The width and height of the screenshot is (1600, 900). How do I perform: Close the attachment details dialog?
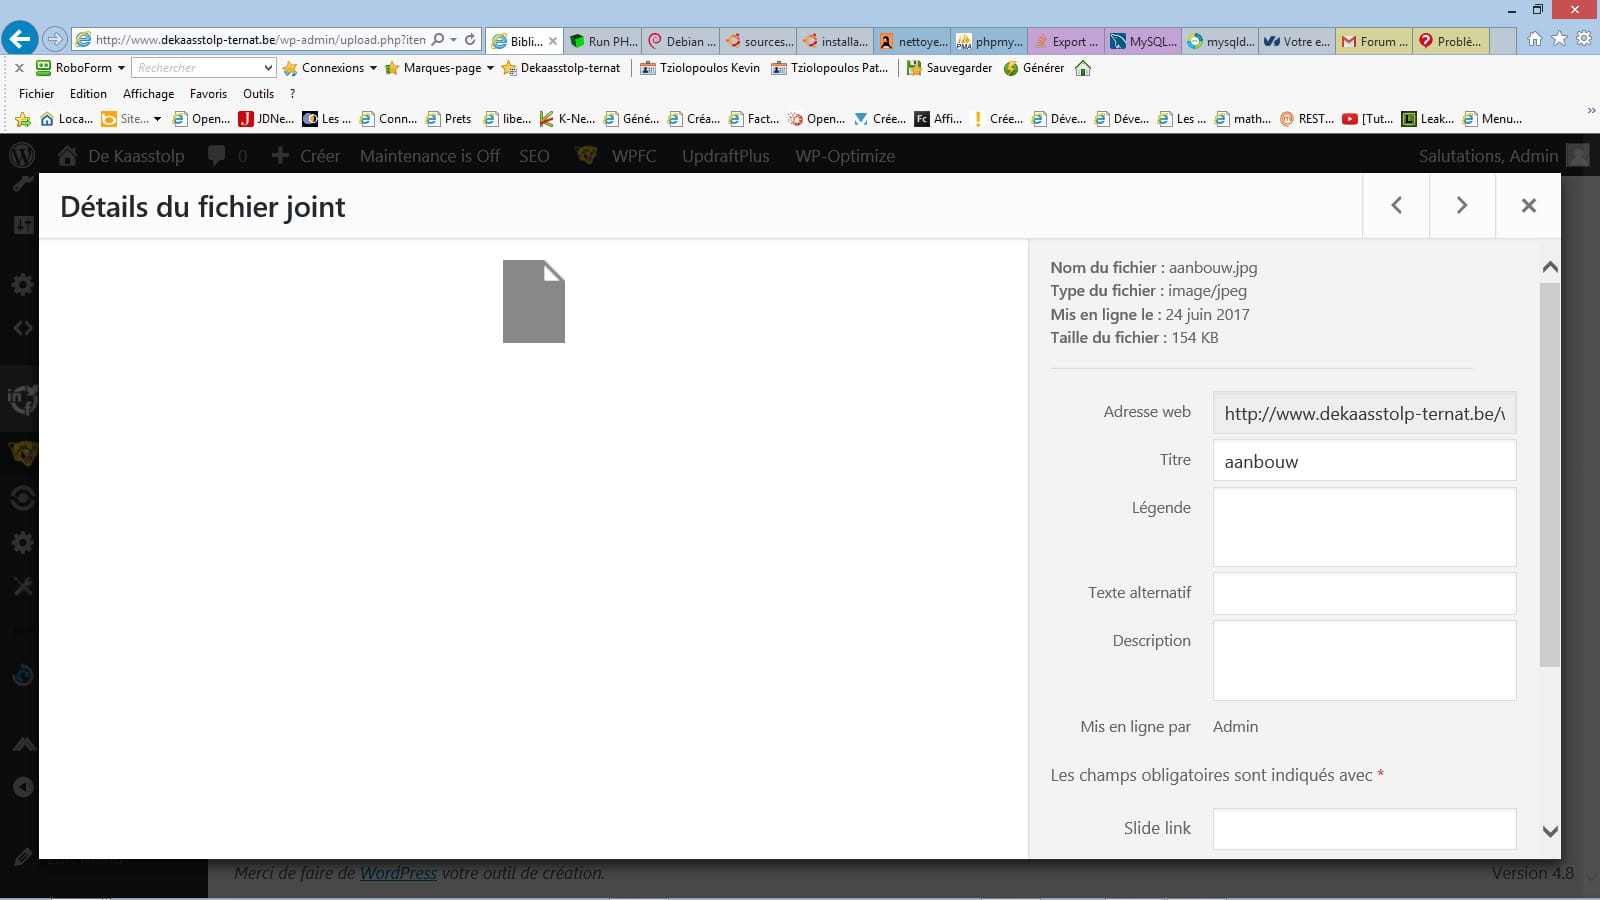[x=1528, y=205]
